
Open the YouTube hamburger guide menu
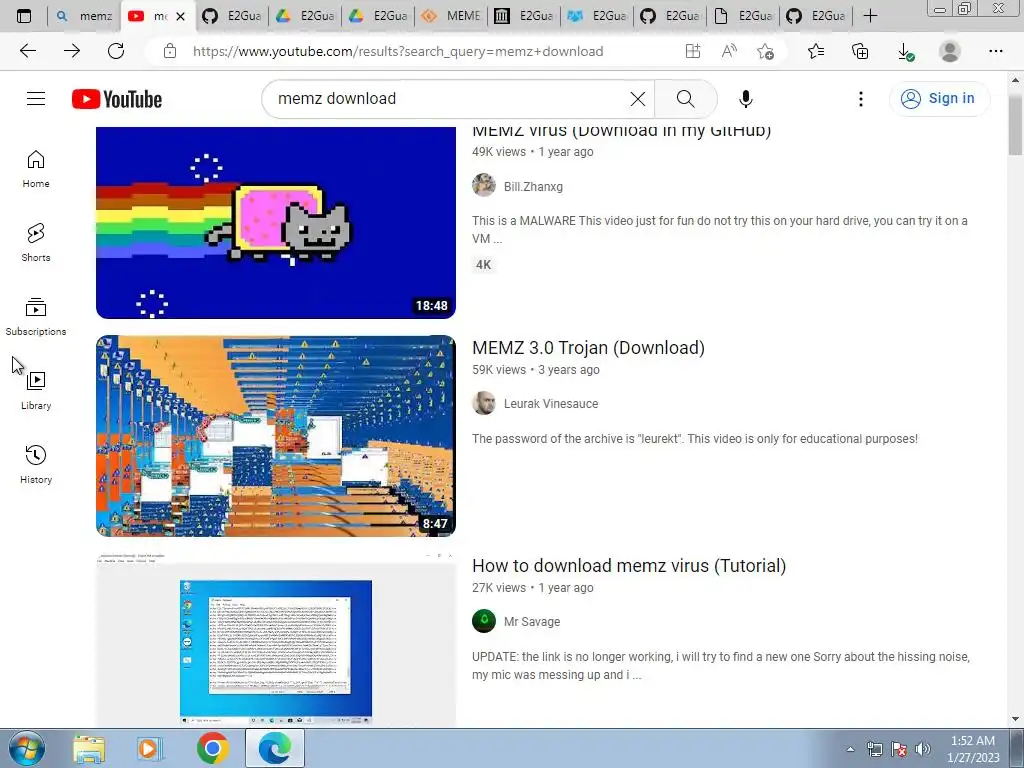pyautogui.click(x=36, y=99)
